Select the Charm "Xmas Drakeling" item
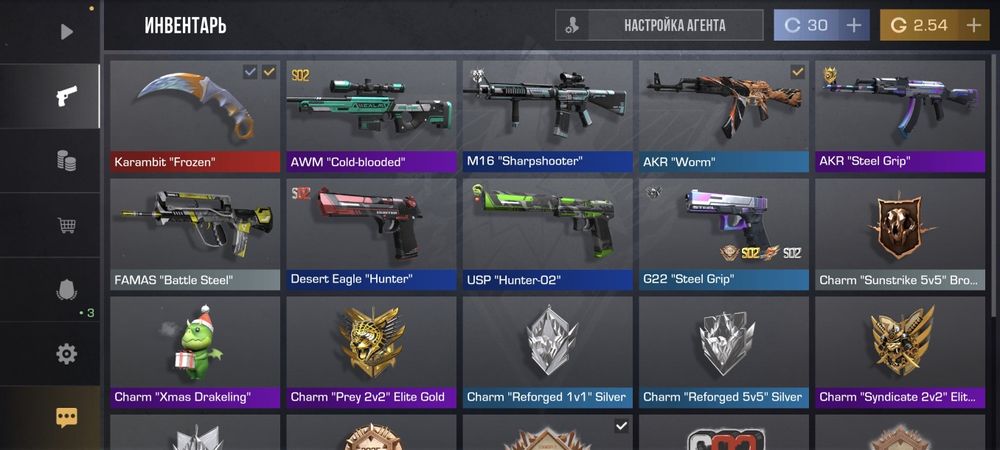Image resolution: width=1000 pixels, height=450 pixels. tap(195, 352)
